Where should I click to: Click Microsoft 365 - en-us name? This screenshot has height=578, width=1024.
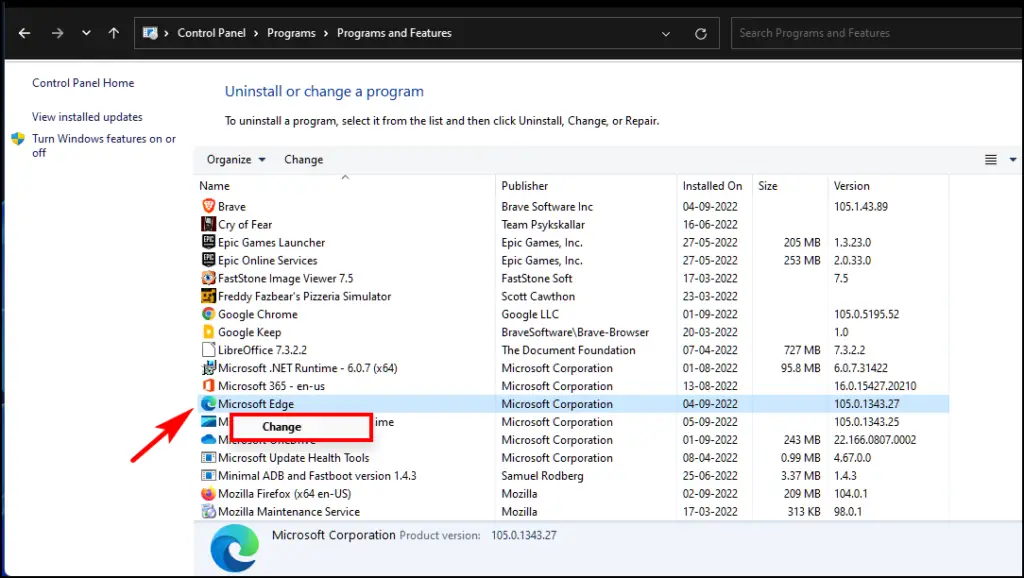[272, 386]
